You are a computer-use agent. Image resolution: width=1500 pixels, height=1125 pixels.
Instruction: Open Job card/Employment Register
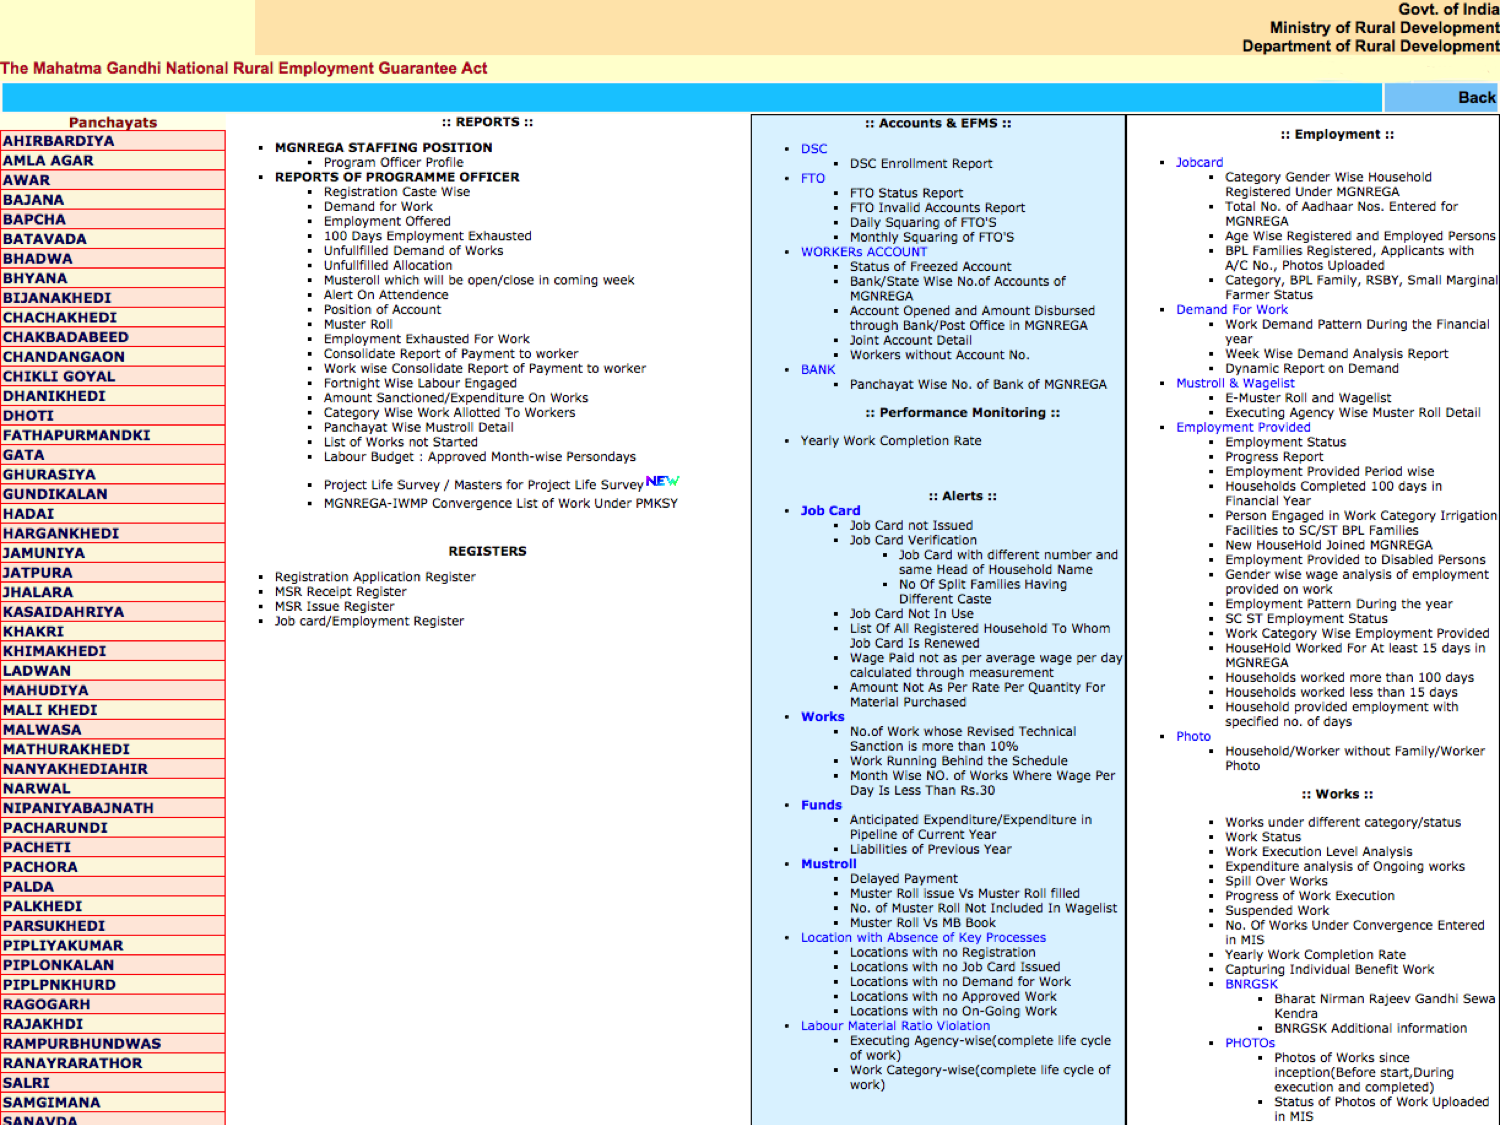click(x=369, y=621)
